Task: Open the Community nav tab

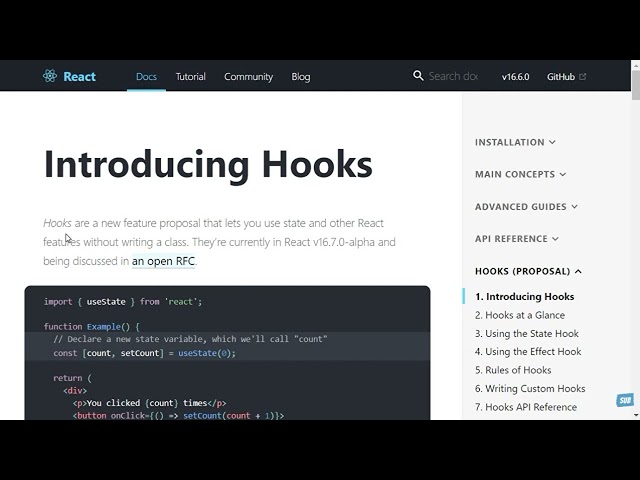Action: (x=248, y=76)
